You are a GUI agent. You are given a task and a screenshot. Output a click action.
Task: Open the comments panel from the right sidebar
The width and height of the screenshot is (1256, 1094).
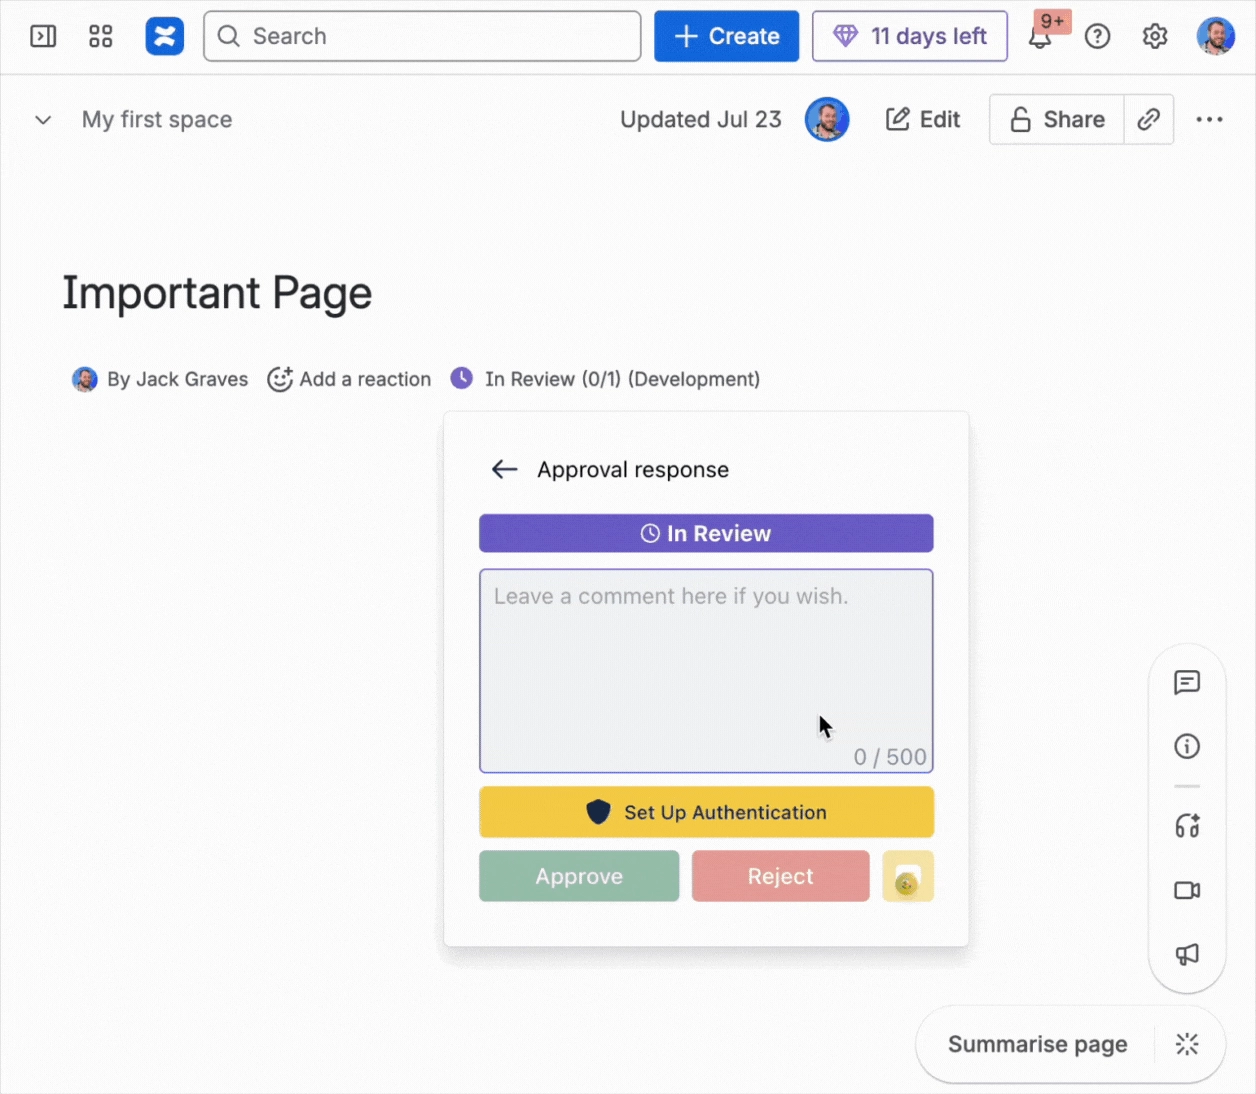[x=1187, y=683]
